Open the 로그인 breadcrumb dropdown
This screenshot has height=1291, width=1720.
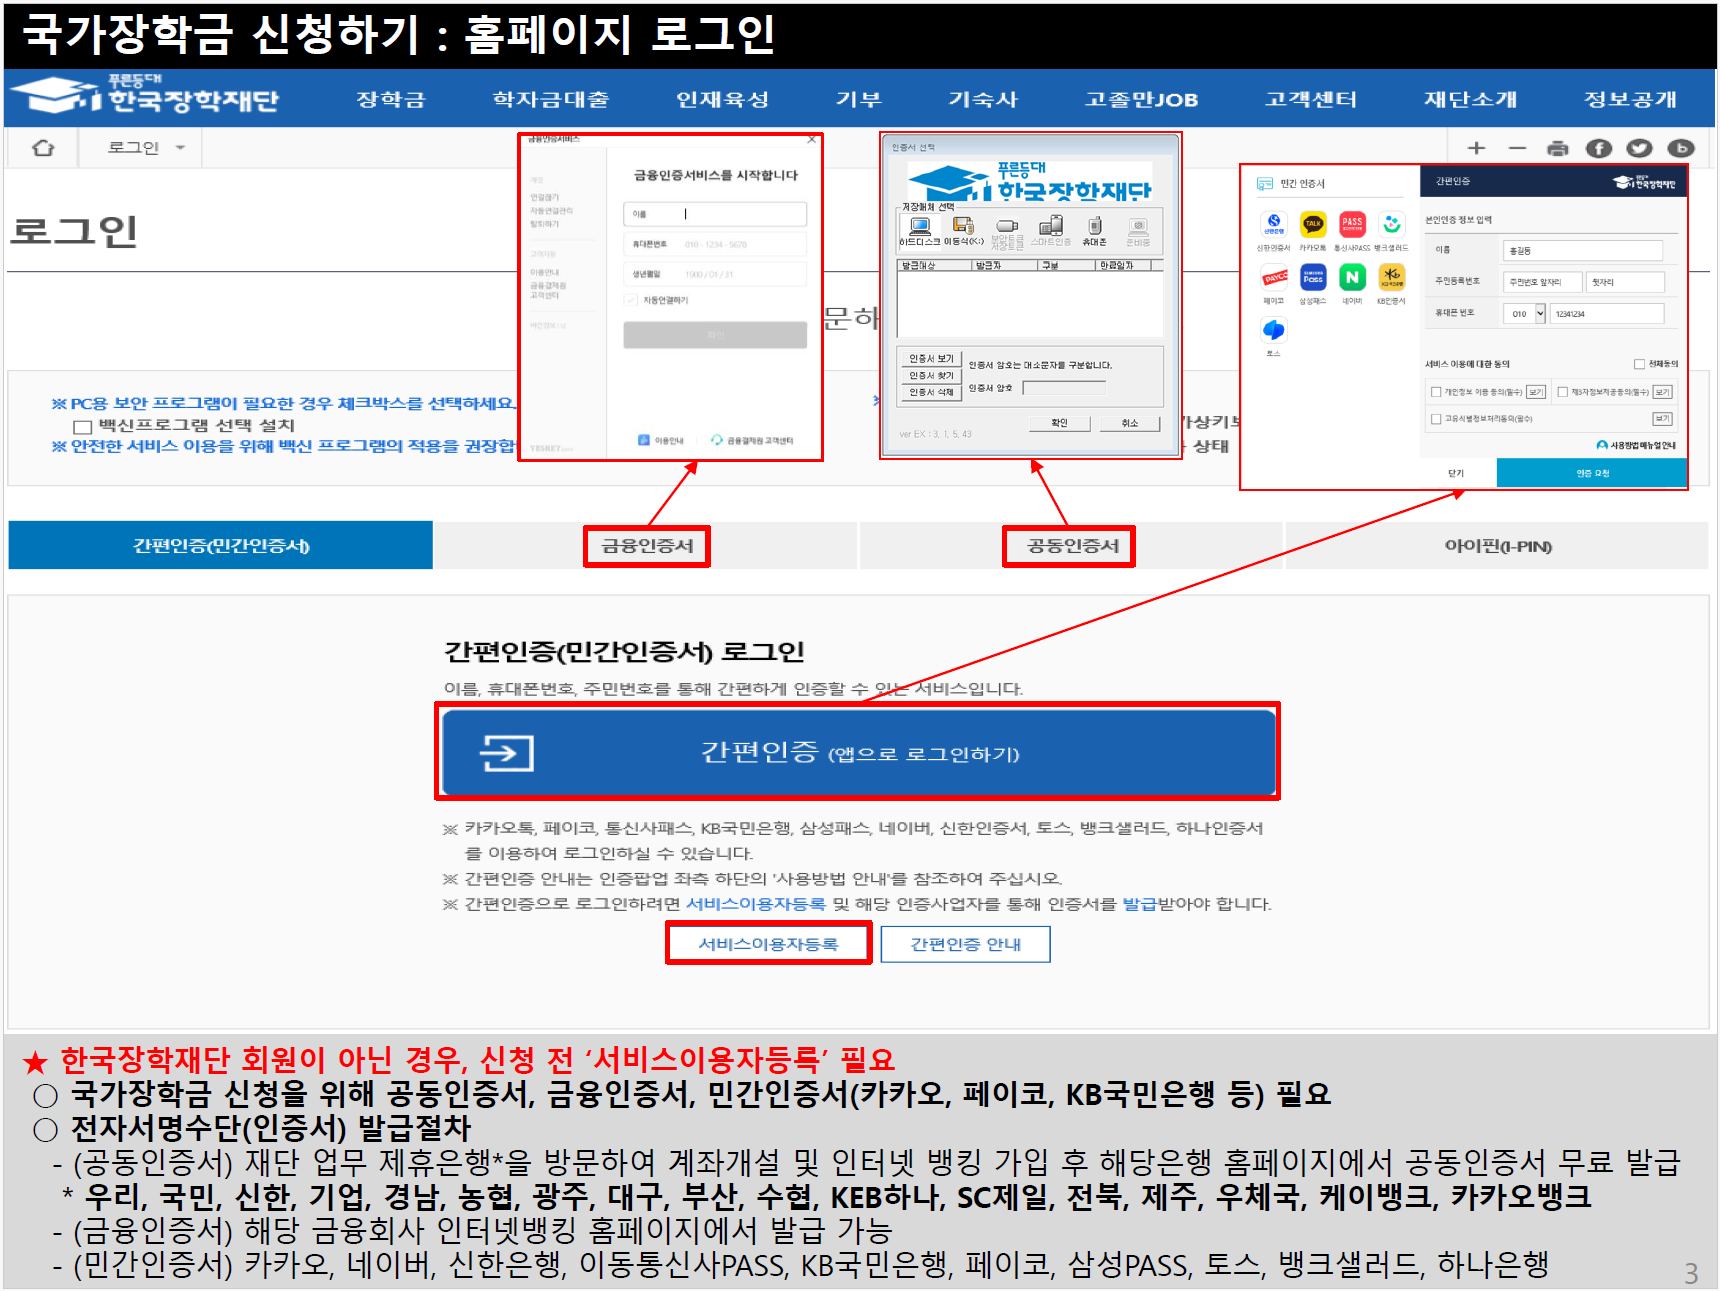[146, 148]
